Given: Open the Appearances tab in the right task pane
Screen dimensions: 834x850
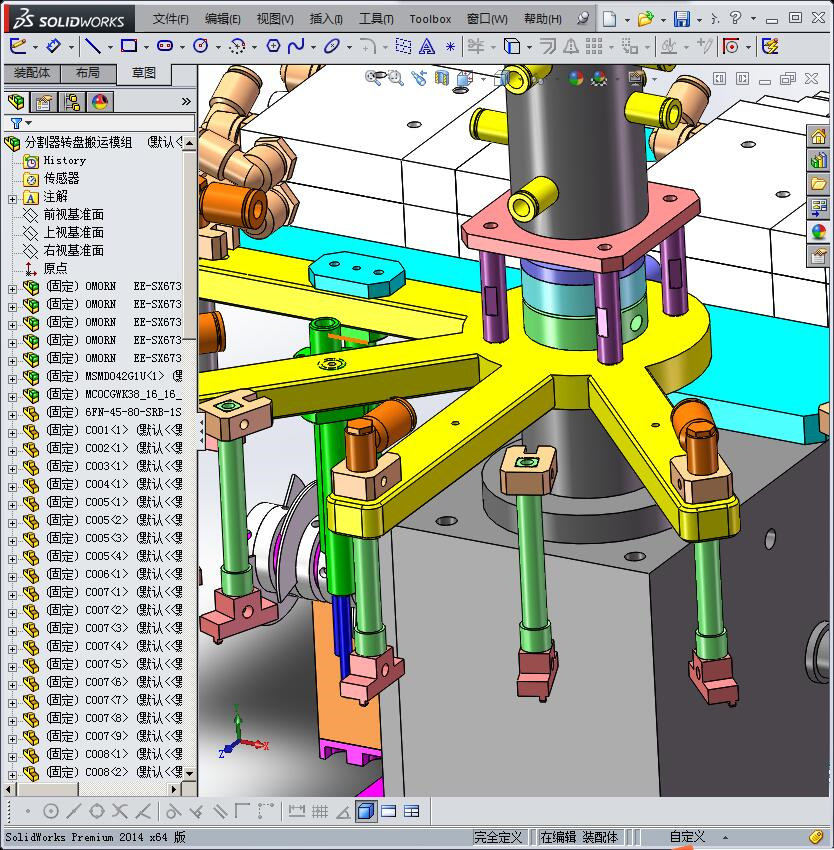Looking at the screenshot, I should coord(818,233).
